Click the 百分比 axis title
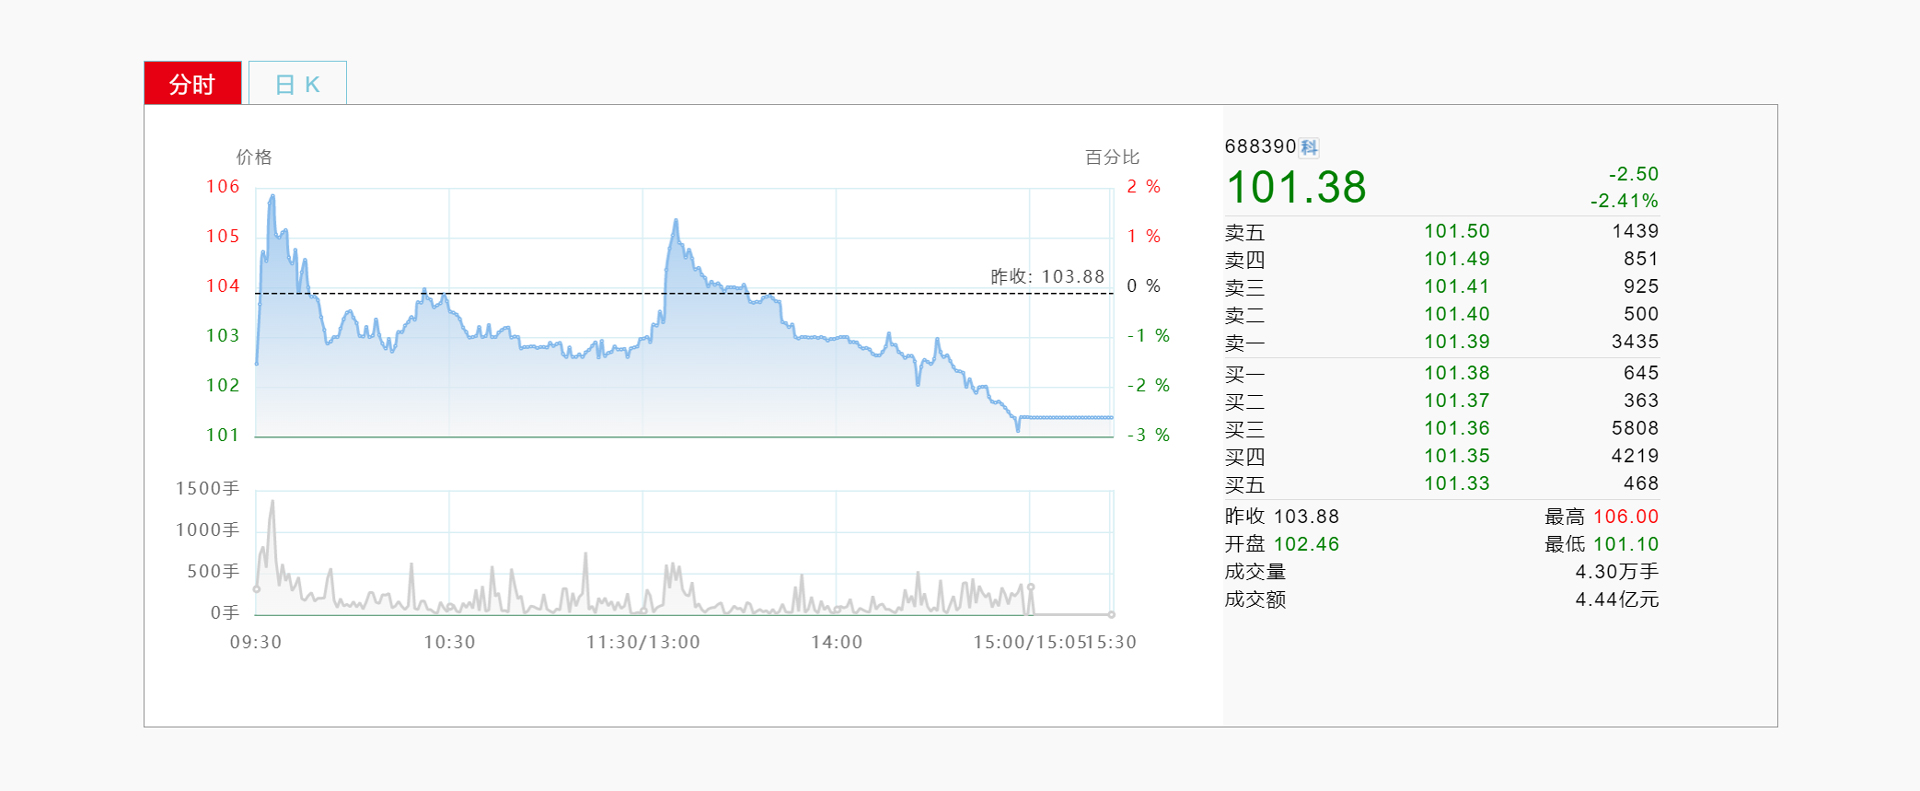 pyautogui.click(x=1112, y=157)
